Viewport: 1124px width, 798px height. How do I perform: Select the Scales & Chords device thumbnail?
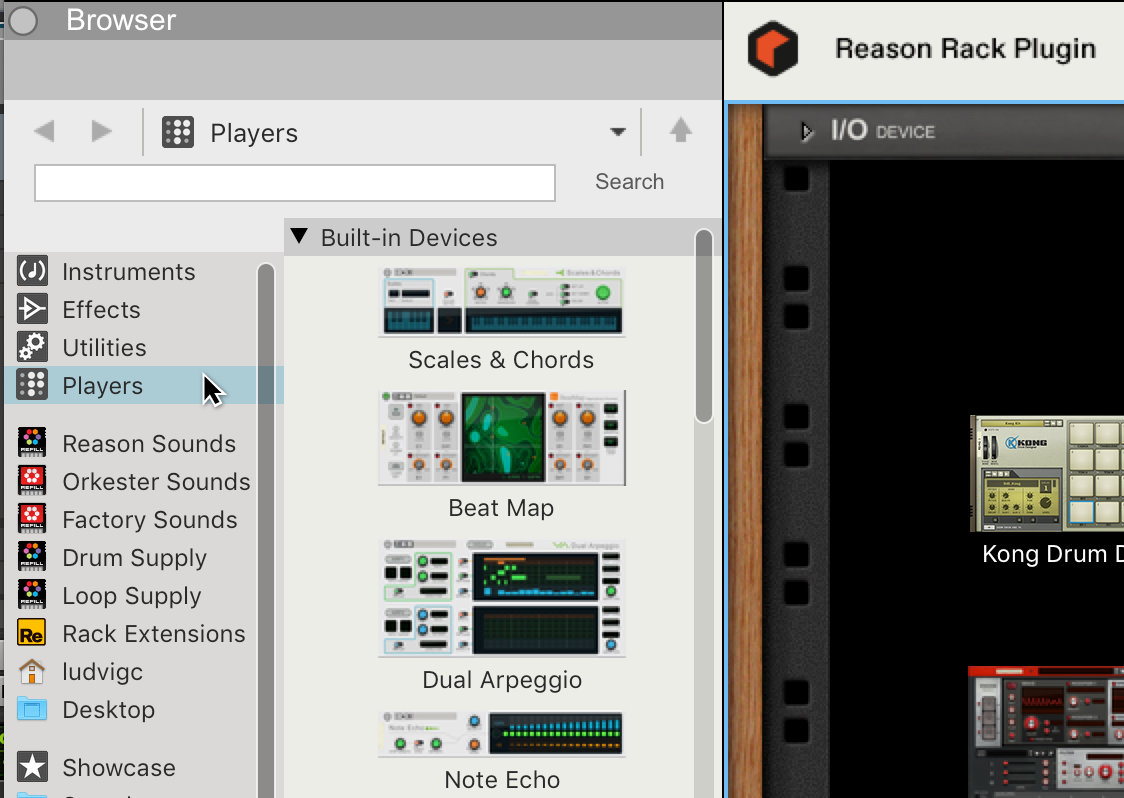[502, 301]
